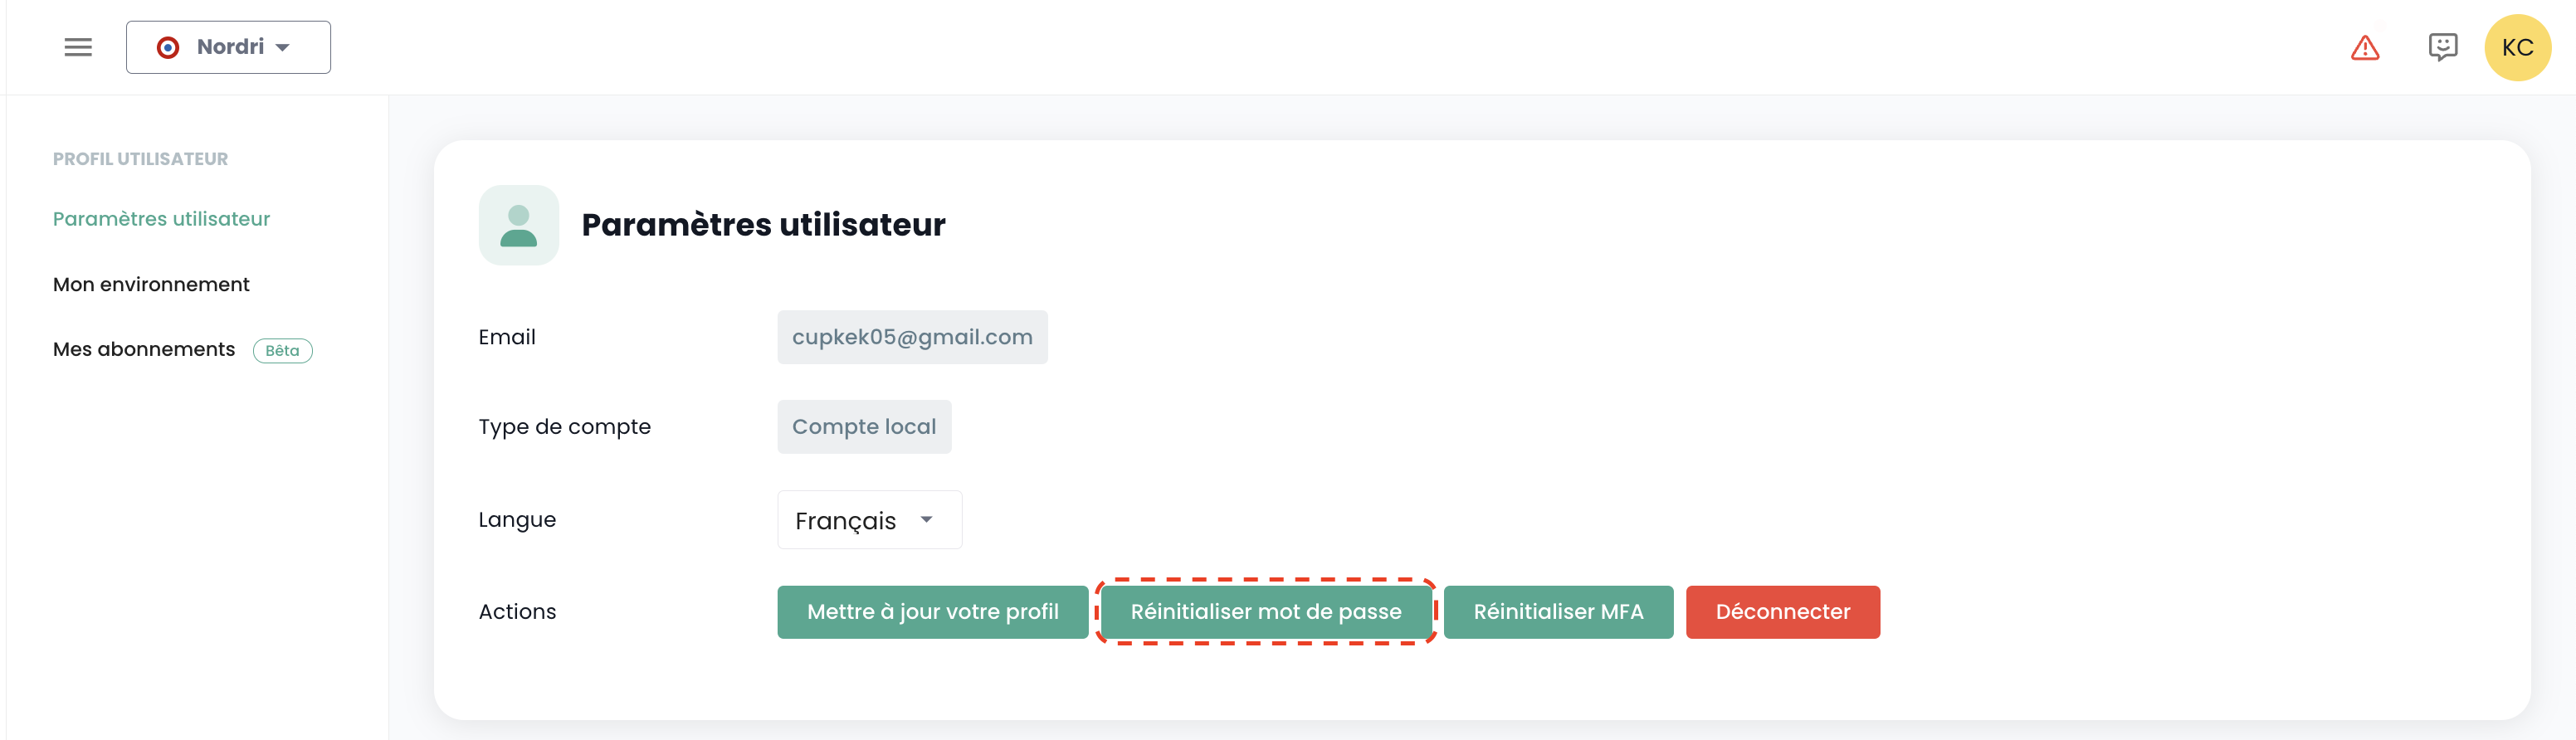Click the Nordri logo icon
The width and height of the screenshot is (2576, 740).
168,47
